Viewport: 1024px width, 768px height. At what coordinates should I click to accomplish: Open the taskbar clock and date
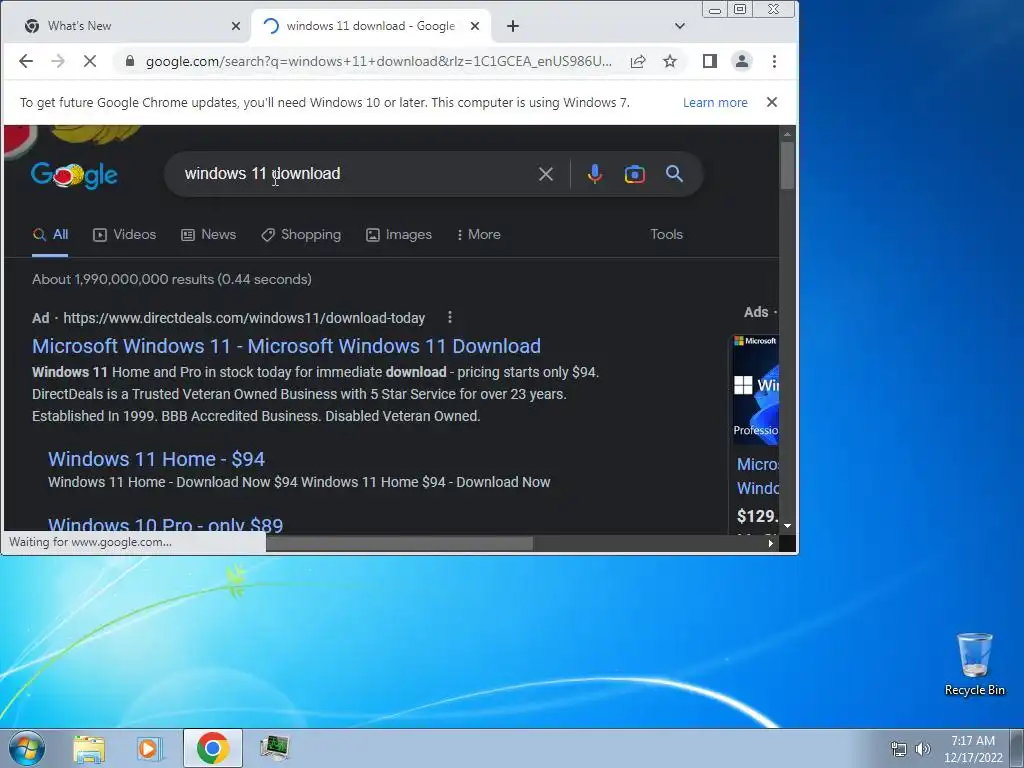click(x=973, y=749)
